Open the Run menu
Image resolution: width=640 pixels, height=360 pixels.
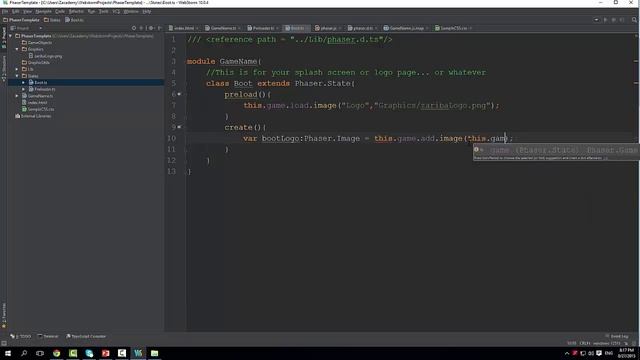tap(91, 11)
